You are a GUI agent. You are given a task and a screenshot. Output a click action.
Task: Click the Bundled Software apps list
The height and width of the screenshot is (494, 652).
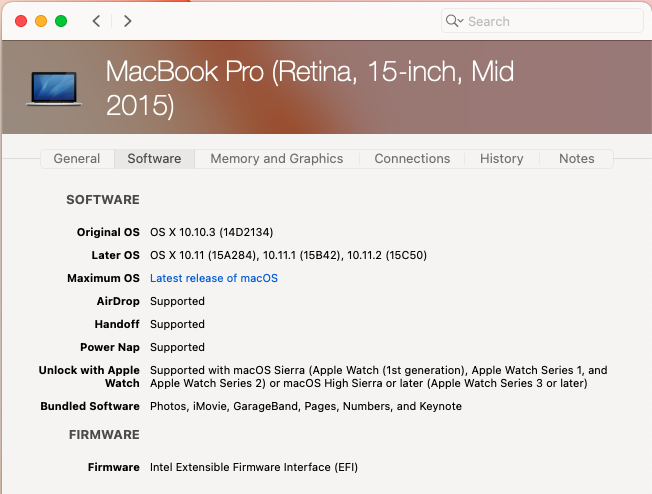[306, 406]
